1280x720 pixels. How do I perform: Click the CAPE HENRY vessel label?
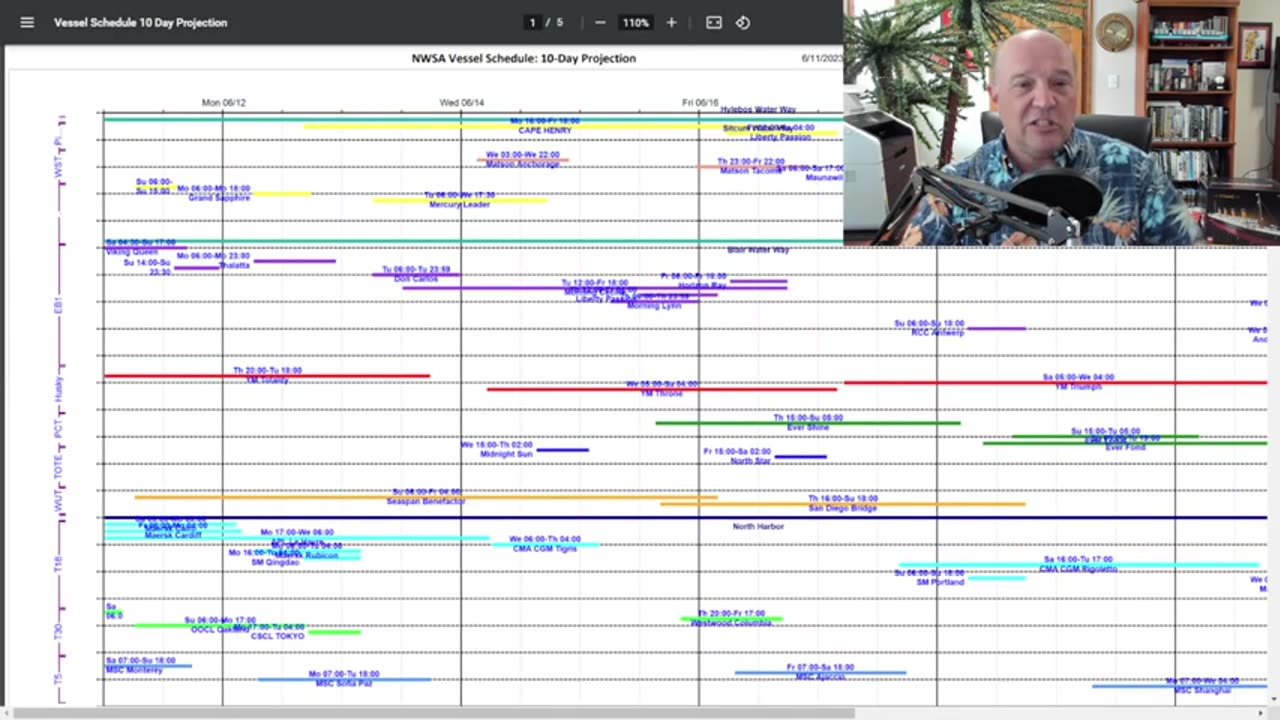[545, 131]
